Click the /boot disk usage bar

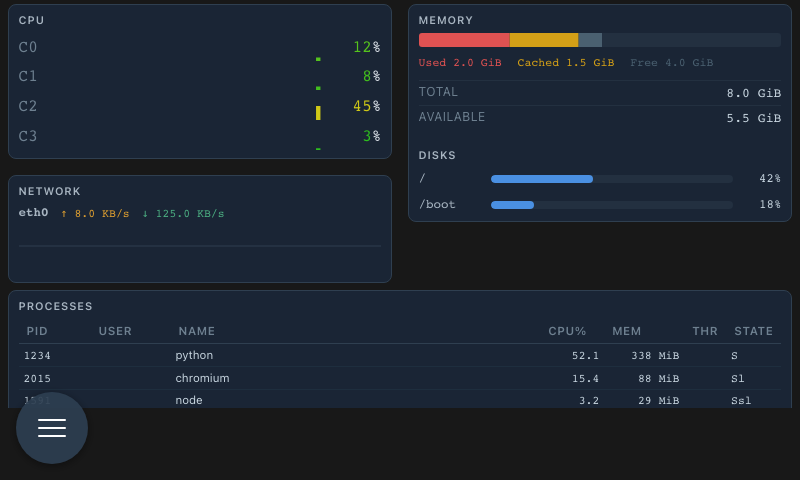click(612, 205)
